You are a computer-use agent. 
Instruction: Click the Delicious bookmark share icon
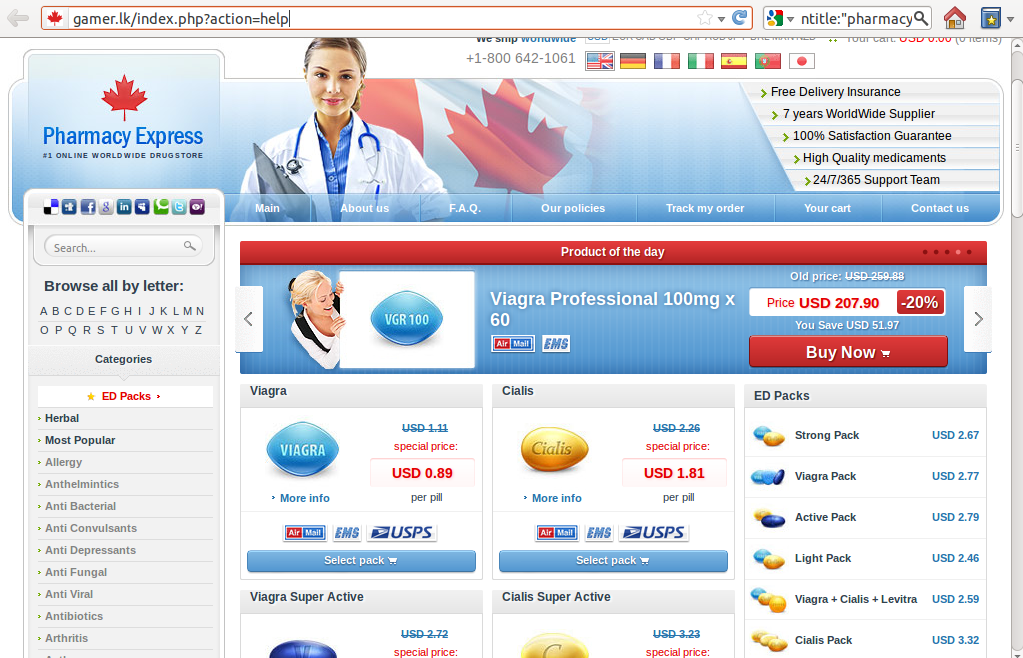pos(51,207)
